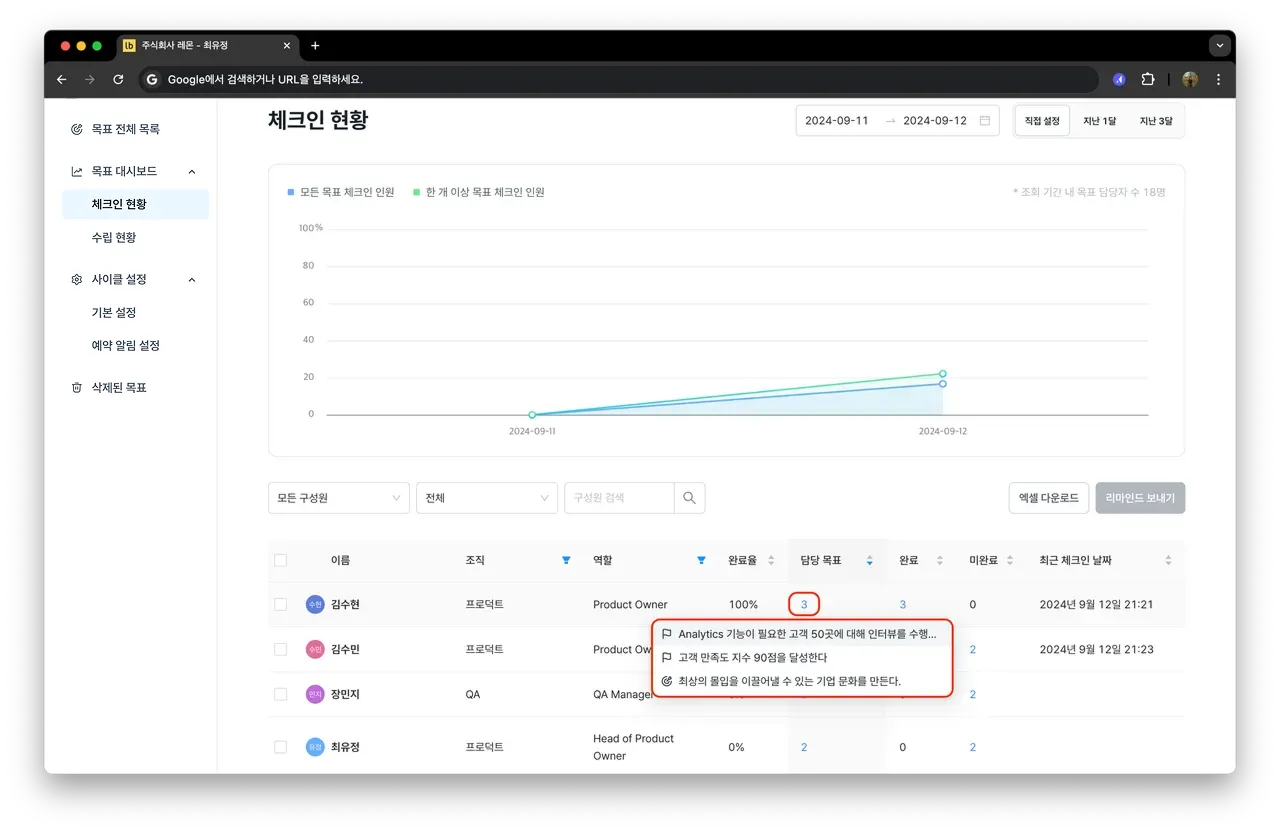Collapse the 목표 대시보드 sidebar section
This screenshot has height=832, width=1280.
point(192,172)
